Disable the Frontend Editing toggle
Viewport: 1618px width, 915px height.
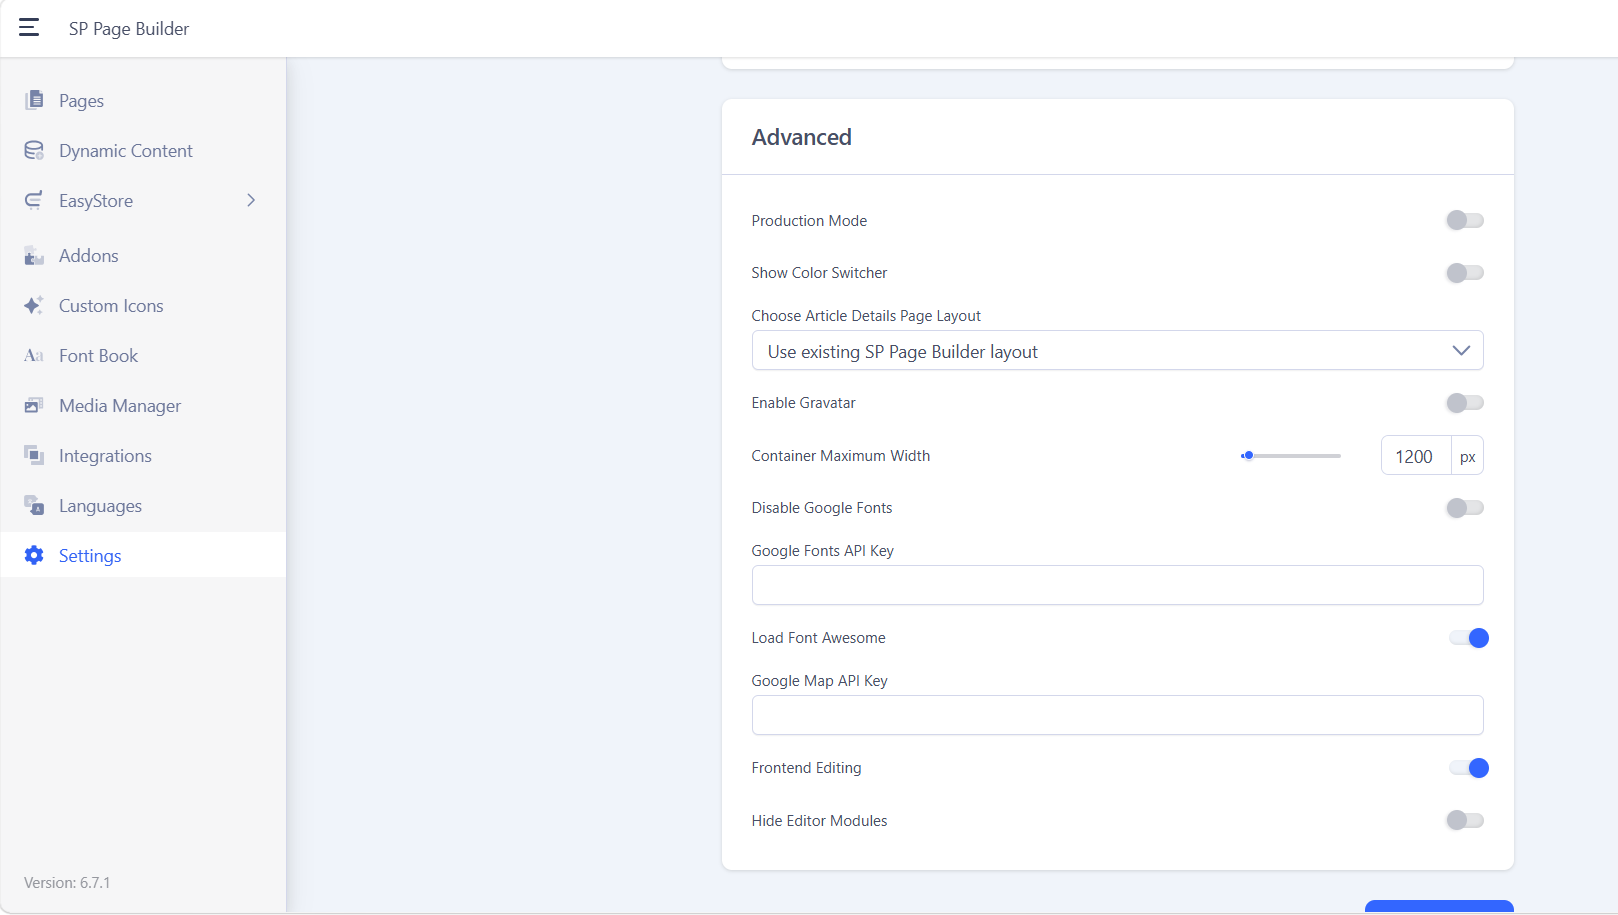(1469, 767)
